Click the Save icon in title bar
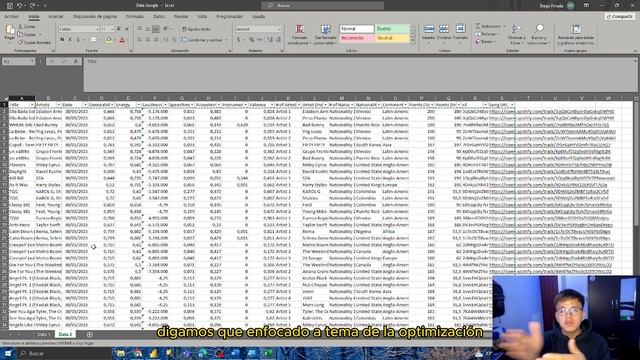Viewport: 640px width, 360px height. pos(9,6)
